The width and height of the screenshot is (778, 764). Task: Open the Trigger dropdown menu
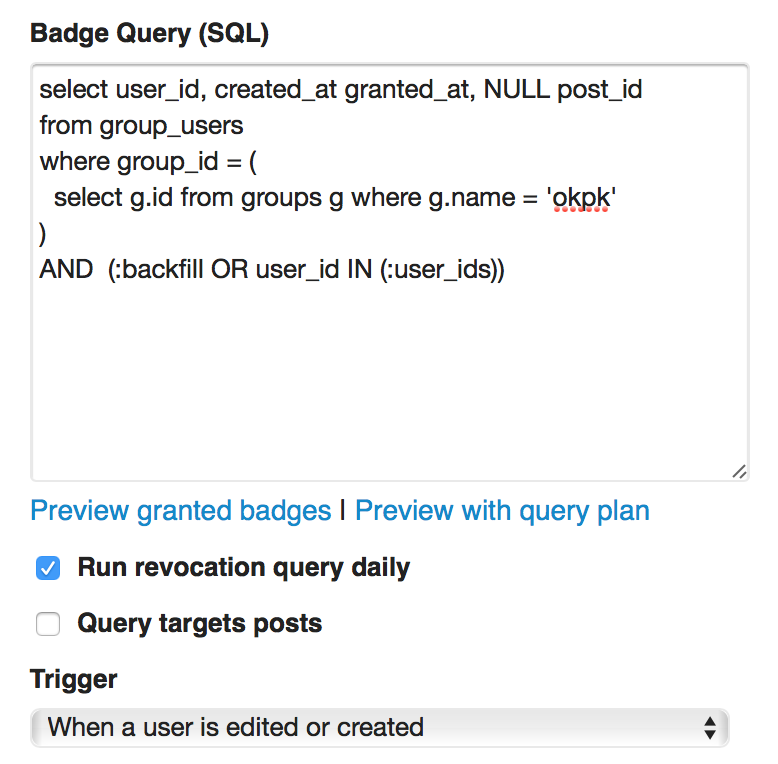click(x=380, y=727)
